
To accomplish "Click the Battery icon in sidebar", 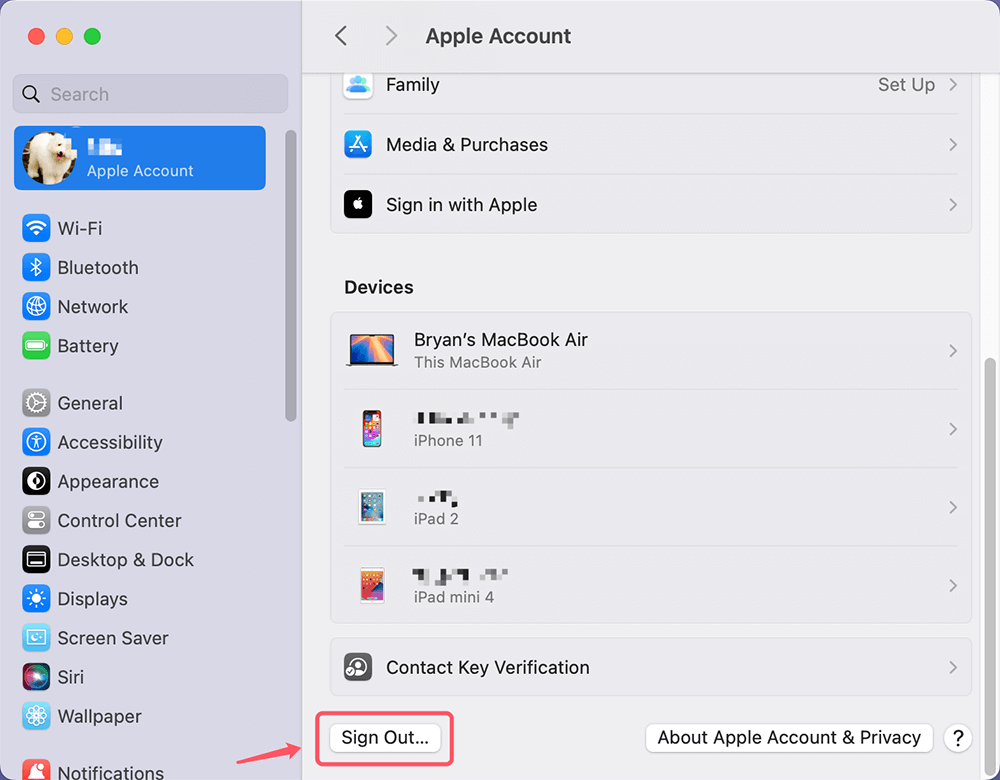I will click(36, 345).
